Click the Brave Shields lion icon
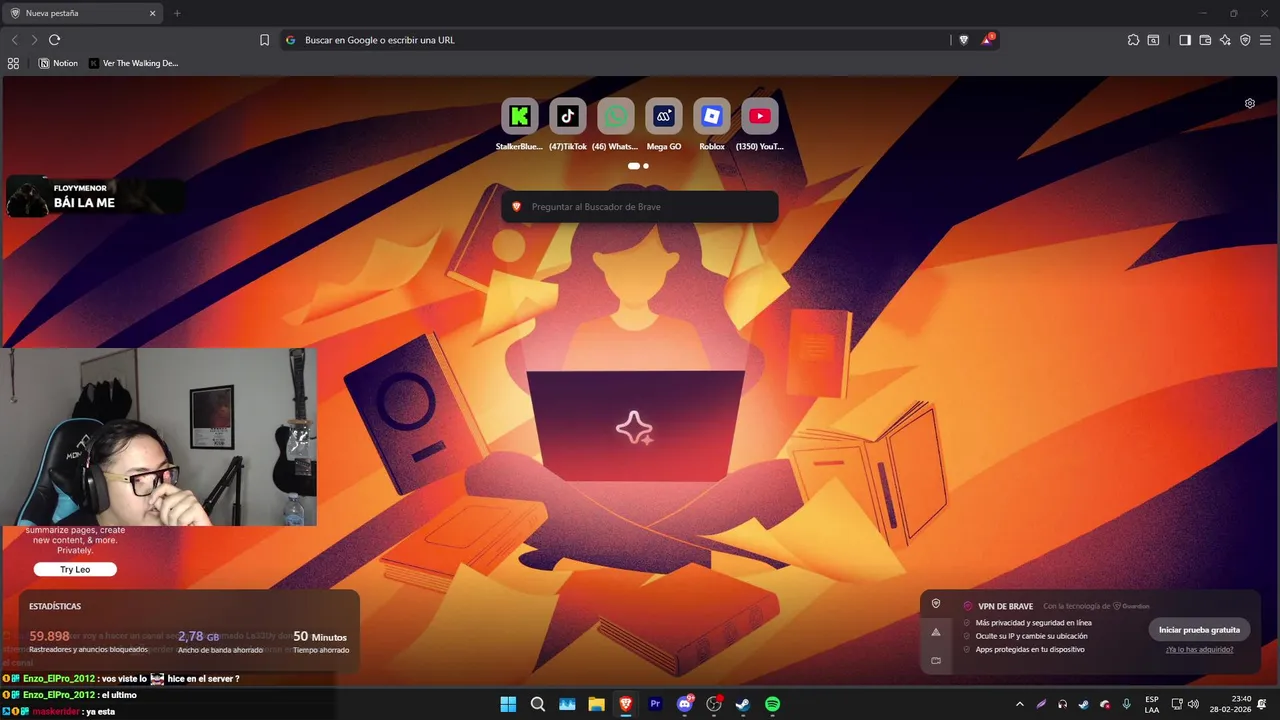Viewport: 1280px width, 720px height. tap(964, 40)
